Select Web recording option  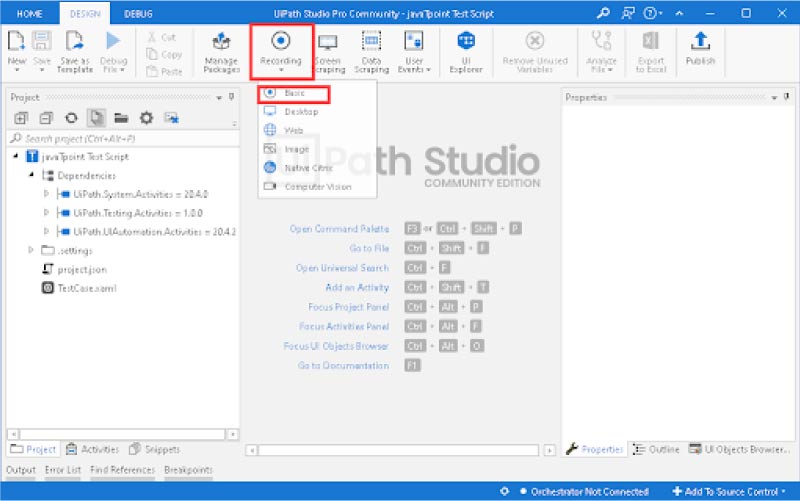(x=317, y=131)
